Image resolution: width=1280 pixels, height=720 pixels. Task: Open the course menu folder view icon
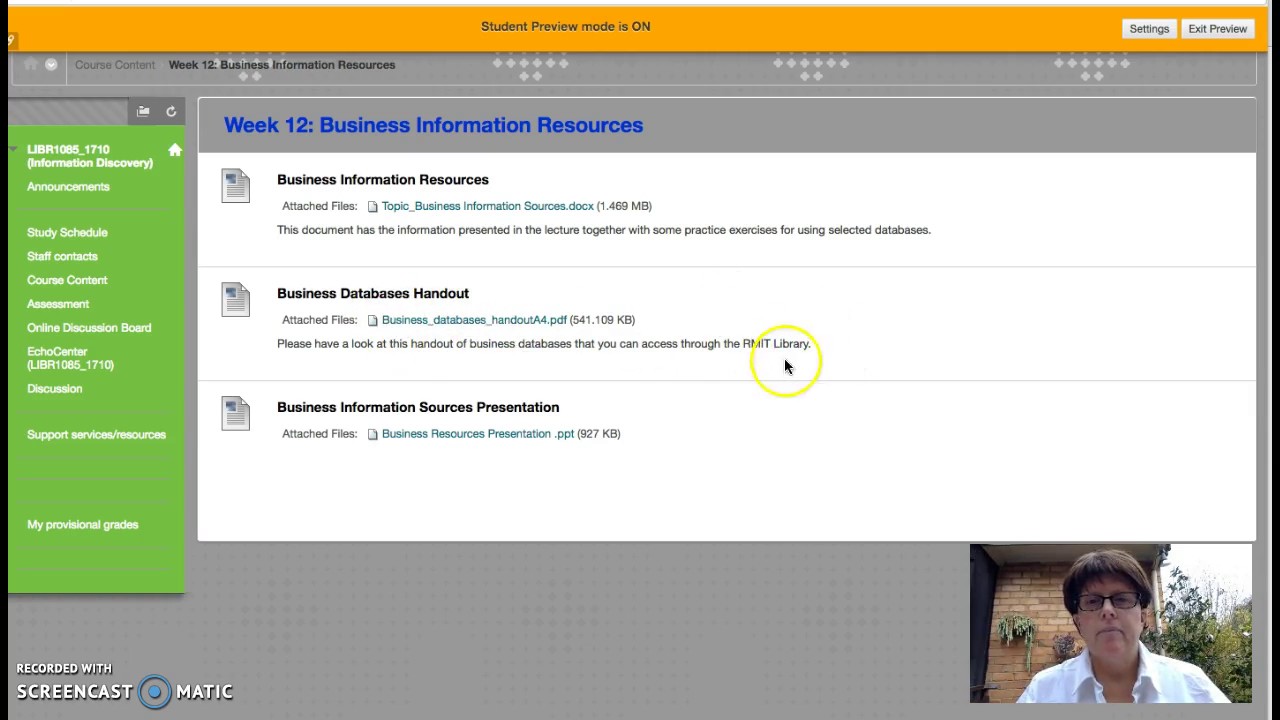143,111
